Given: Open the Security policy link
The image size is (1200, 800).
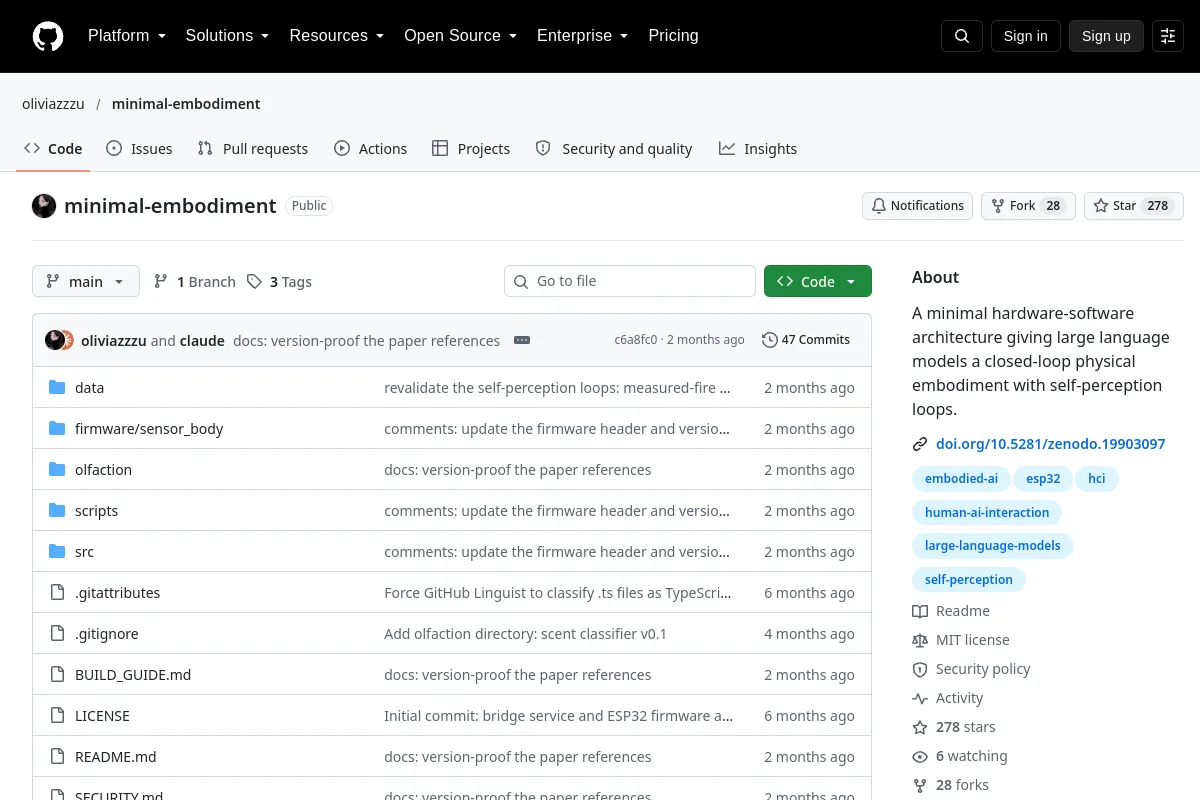Looking at the screenshot, I should click(971, 669).
